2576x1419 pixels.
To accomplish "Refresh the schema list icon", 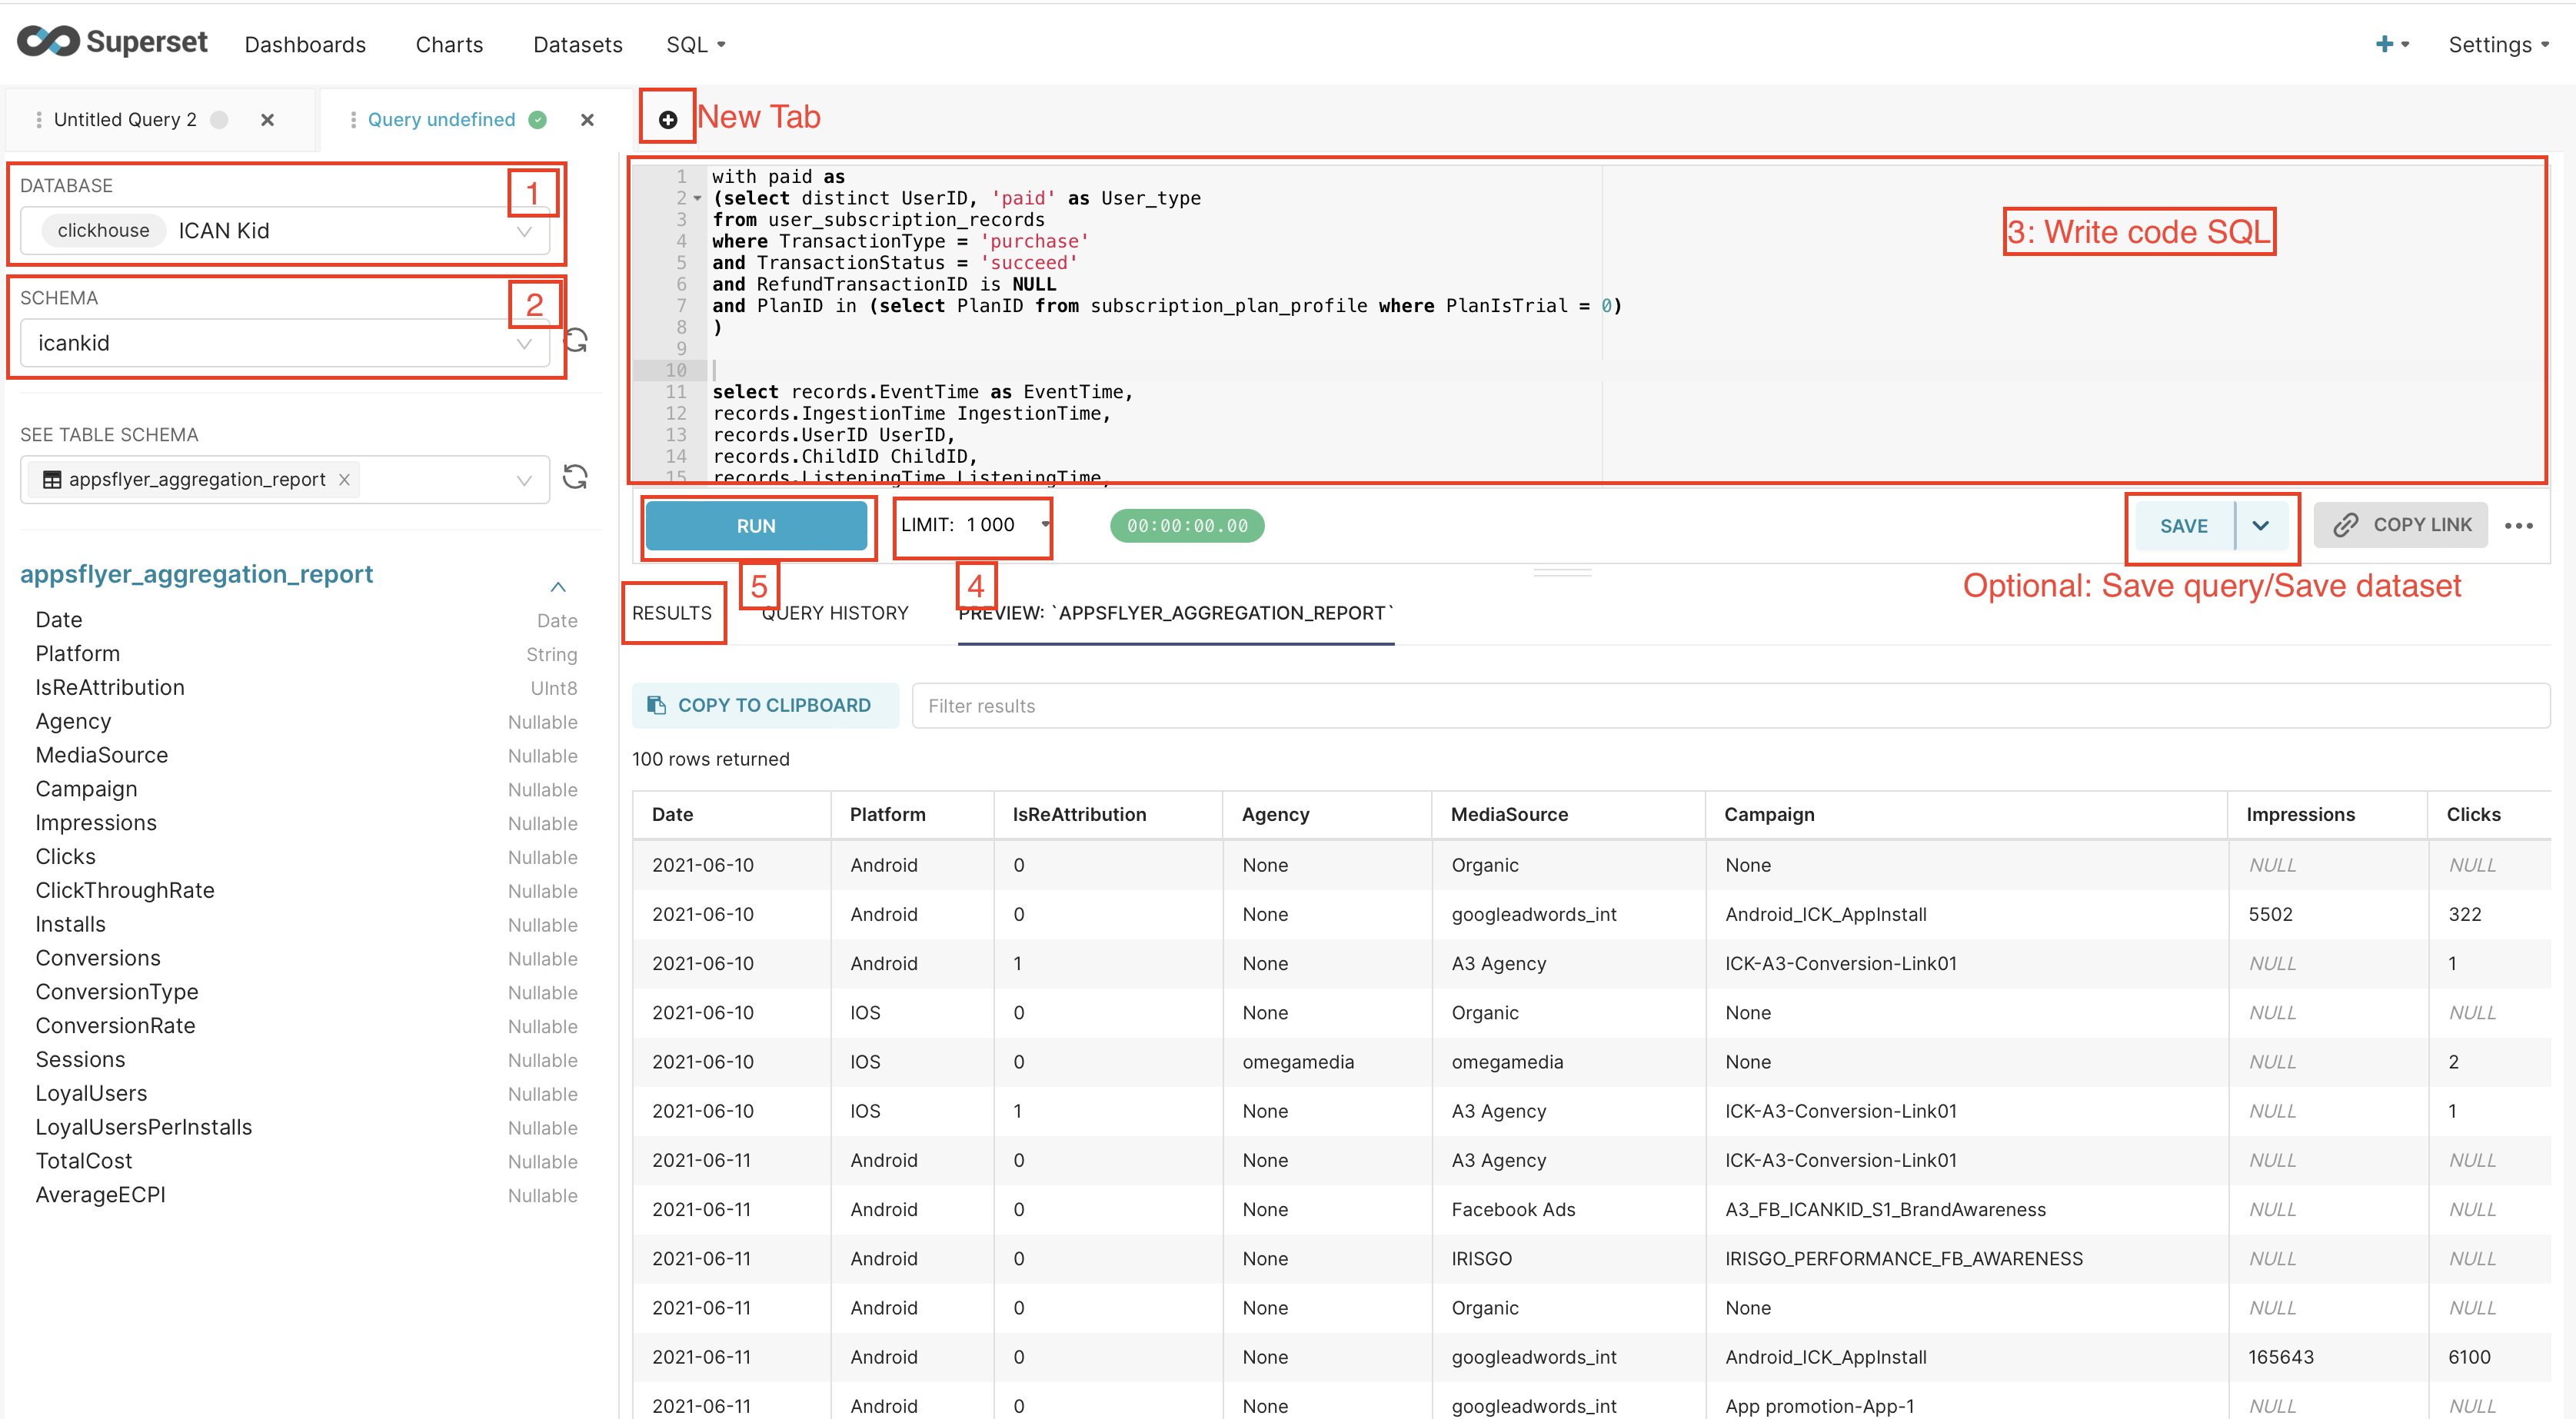I will tap(576, 341).
